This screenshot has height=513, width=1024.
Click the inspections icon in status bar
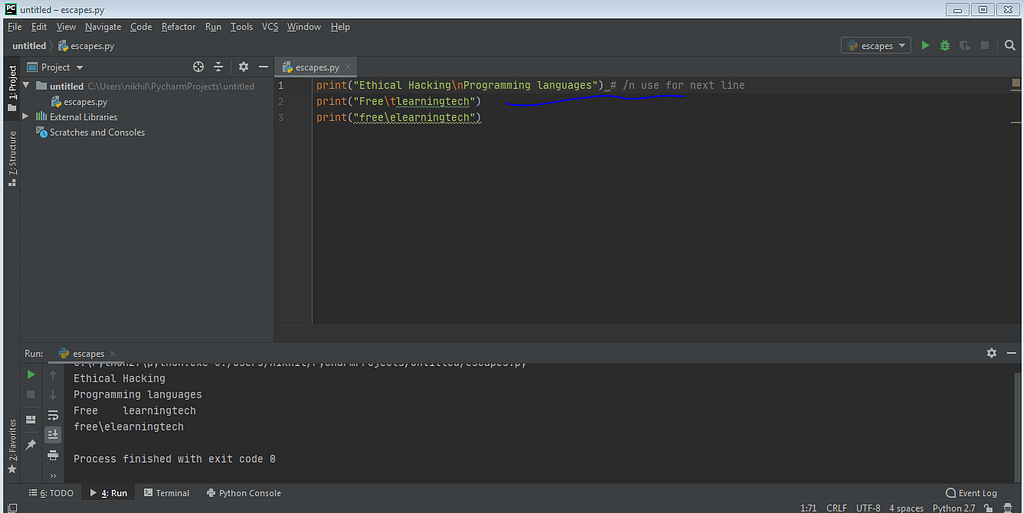pyautogui.click(x=1008, y=508)
